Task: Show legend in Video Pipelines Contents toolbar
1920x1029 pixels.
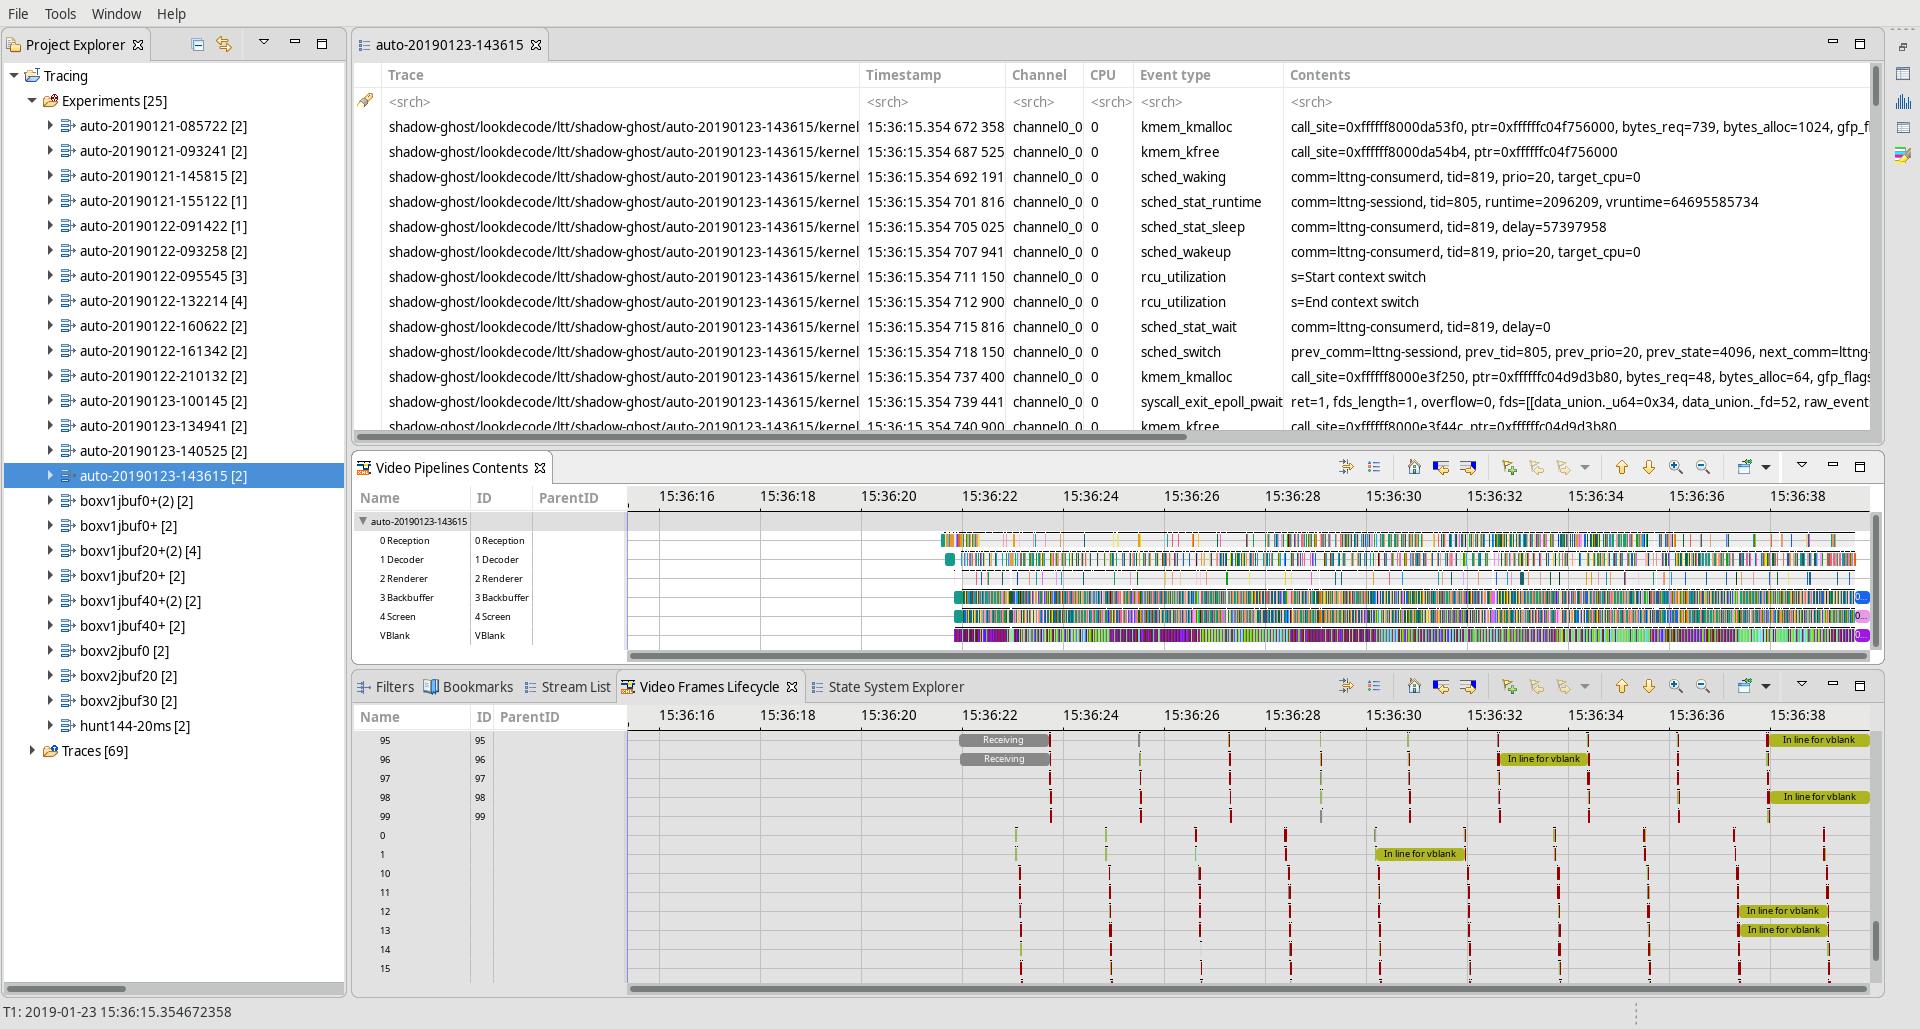Action: coord(1374,467)
